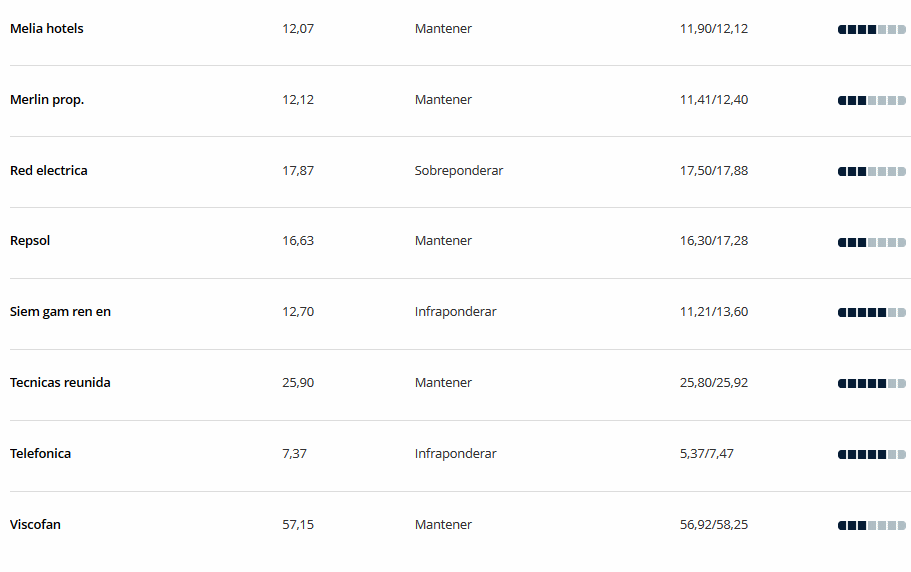Click the Repsol rating bar indicator

(871, 242)
